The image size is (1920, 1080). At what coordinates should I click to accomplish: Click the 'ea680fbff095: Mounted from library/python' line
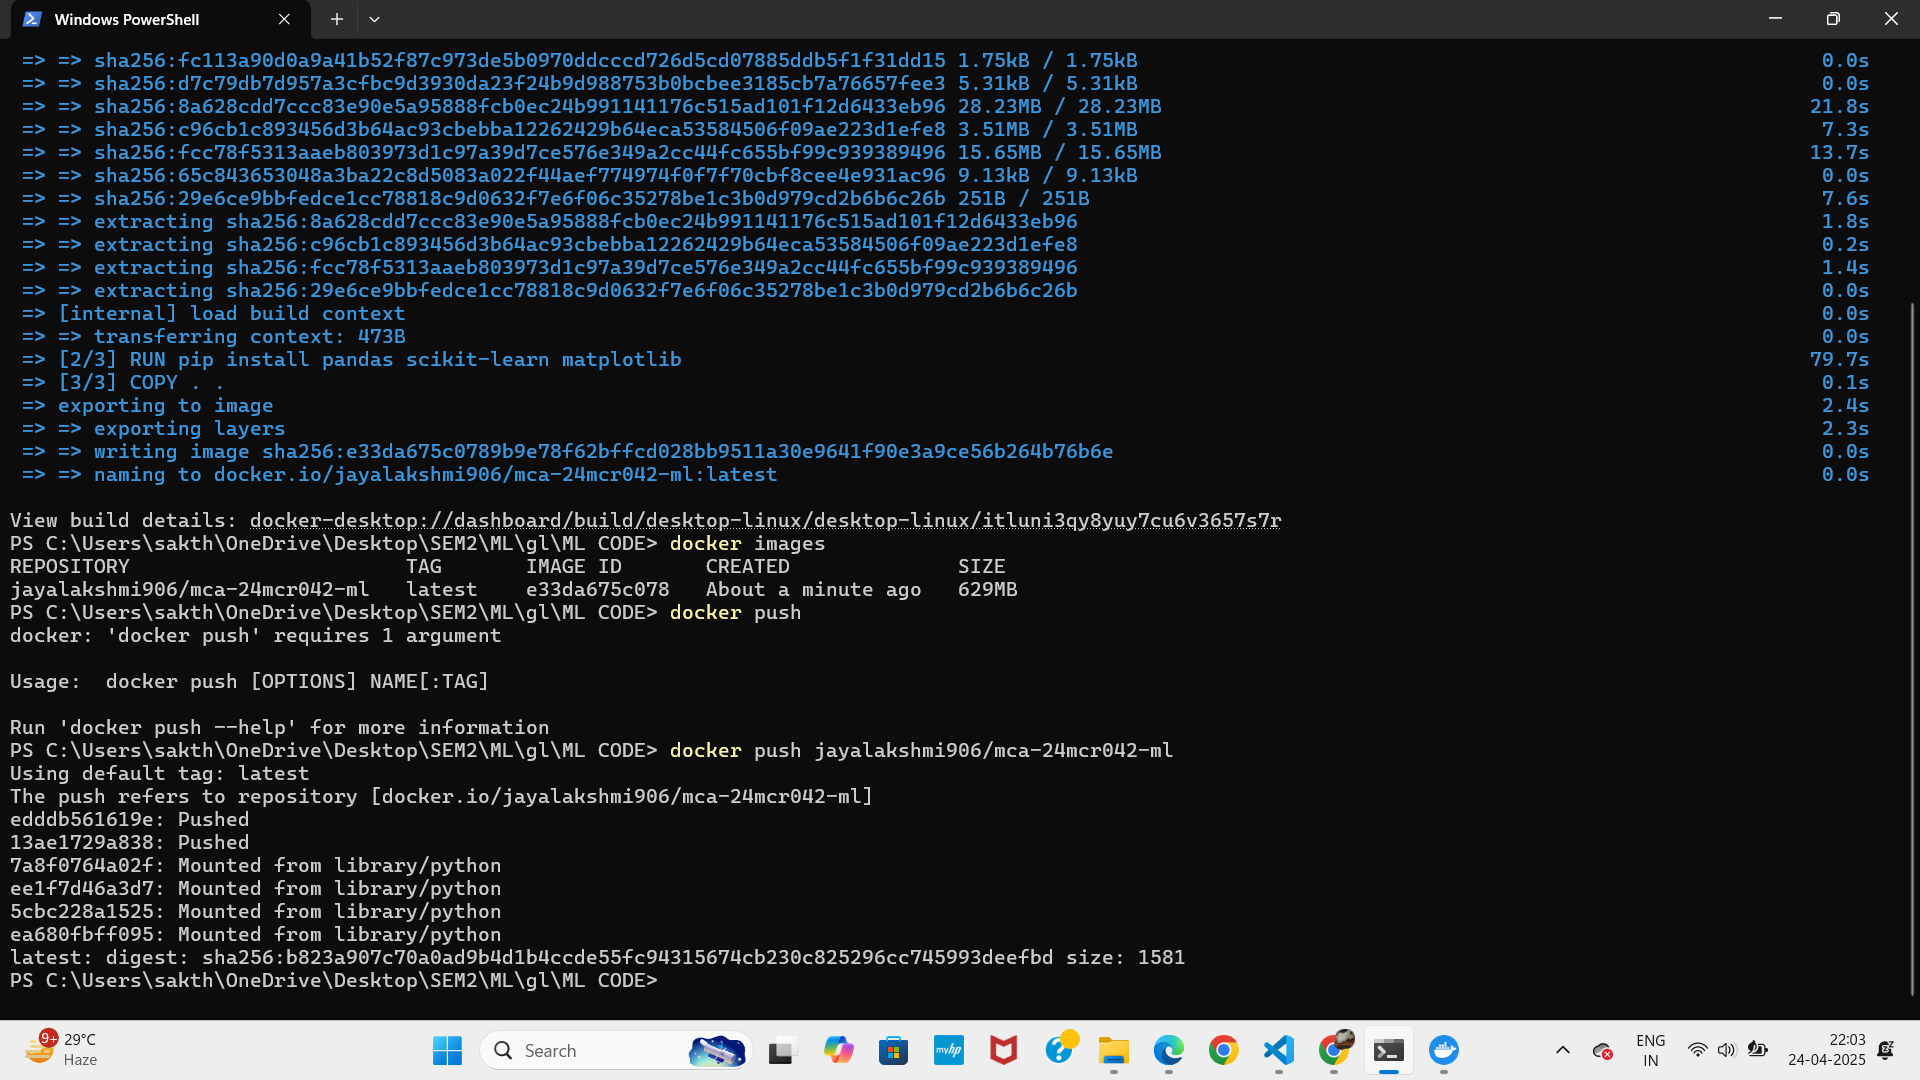pos(255,934)
